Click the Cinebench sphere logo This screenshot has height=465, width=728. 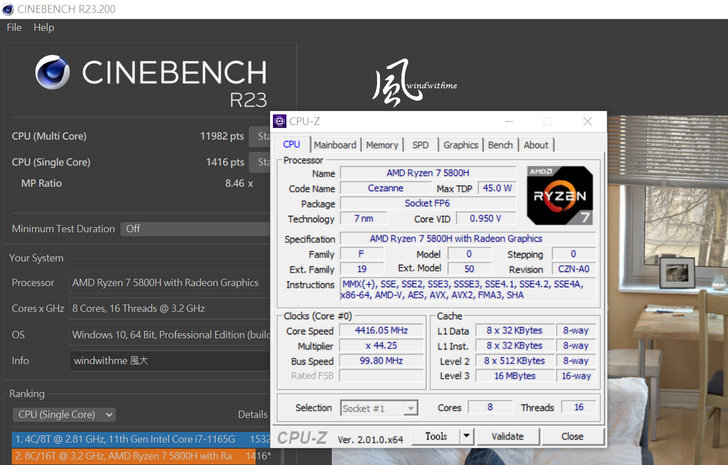click(53, 73)
